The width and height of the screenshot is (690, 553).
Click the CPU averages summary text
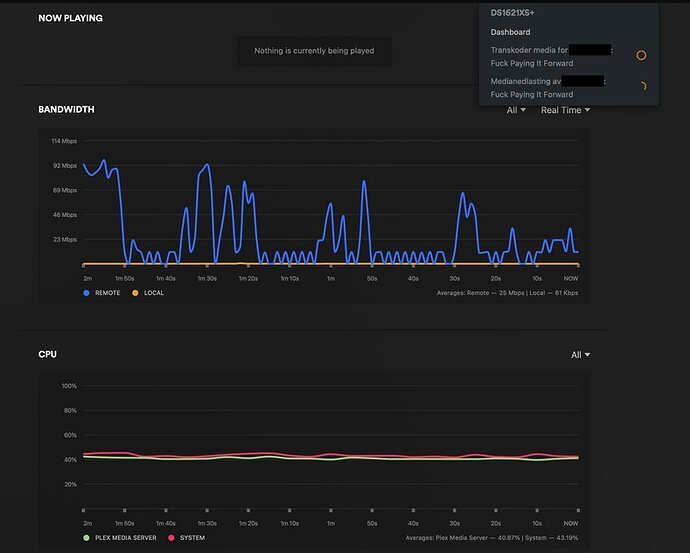[492, 538]
